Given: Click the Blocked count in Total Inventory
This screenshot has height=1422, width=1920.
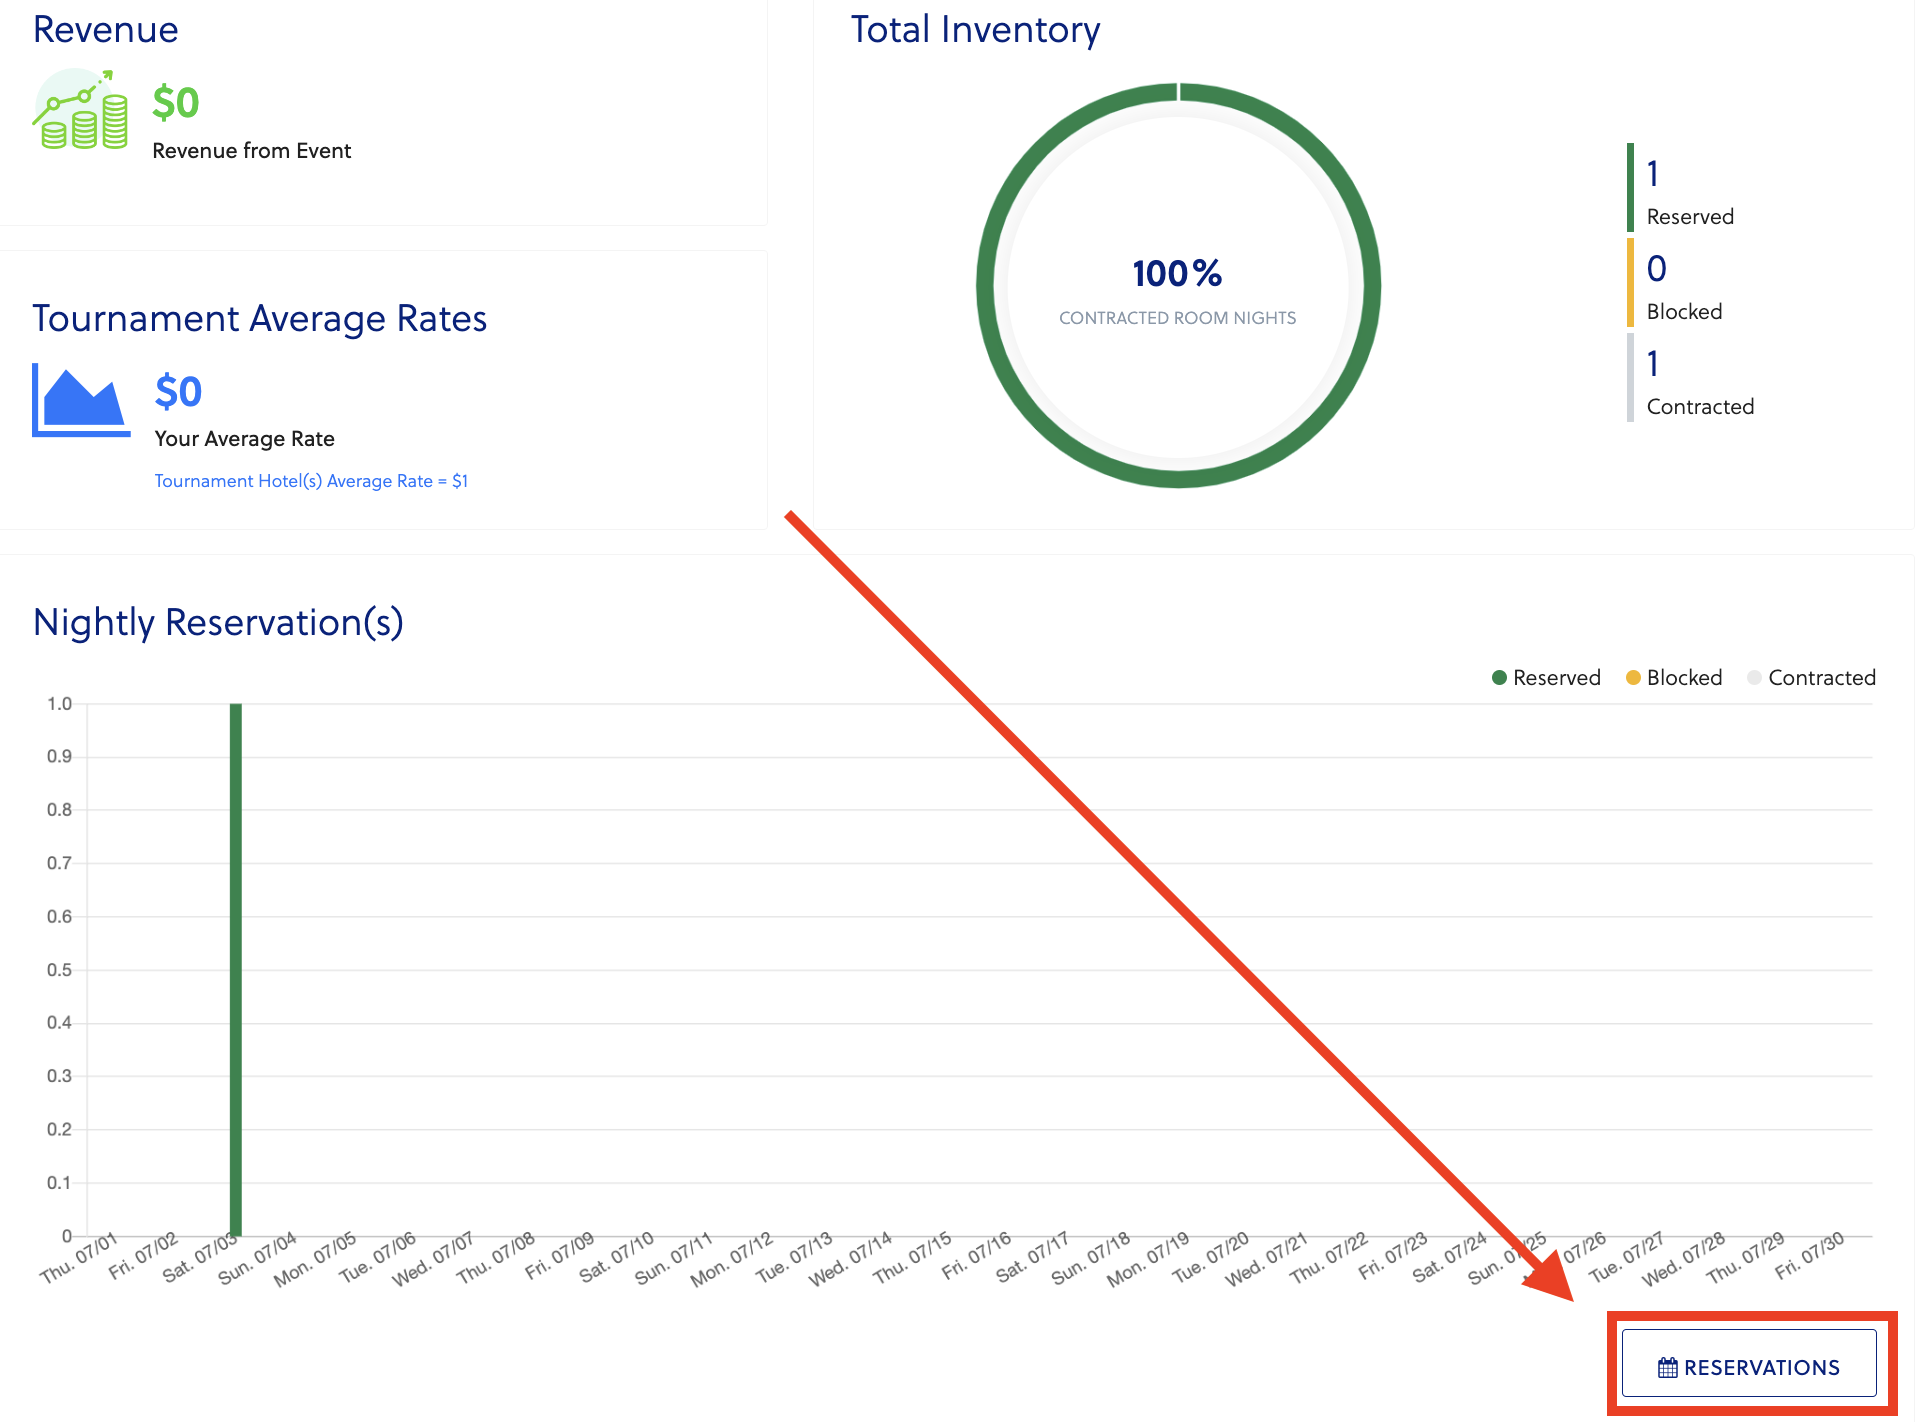Looking at the screenshot, I should (x=1656, y=269).
